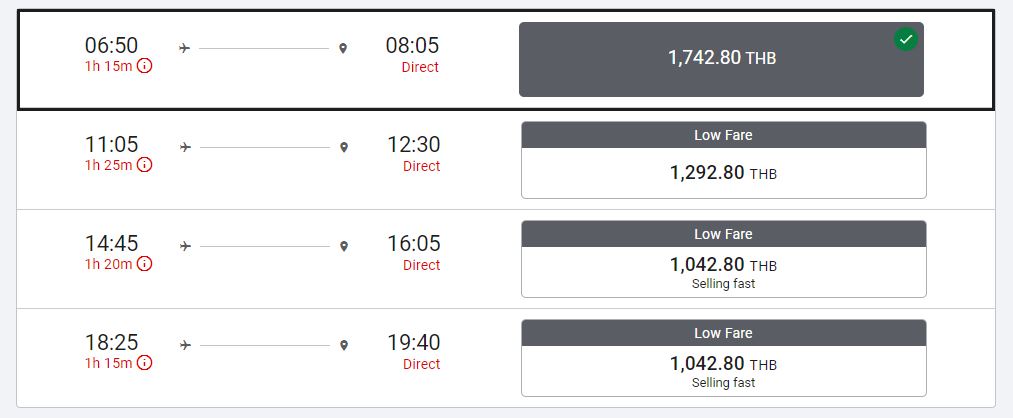Click Direct label under 16:05 arrival

click(x=421, y=265)
